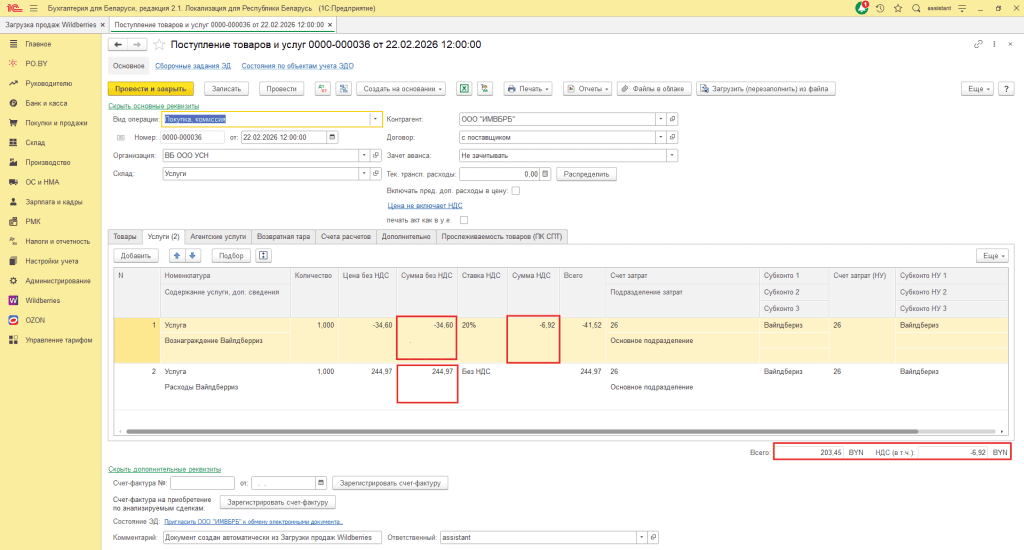Open the 'Создать на основании' dropdown
1024x550 pixels.
click(401, 89)
